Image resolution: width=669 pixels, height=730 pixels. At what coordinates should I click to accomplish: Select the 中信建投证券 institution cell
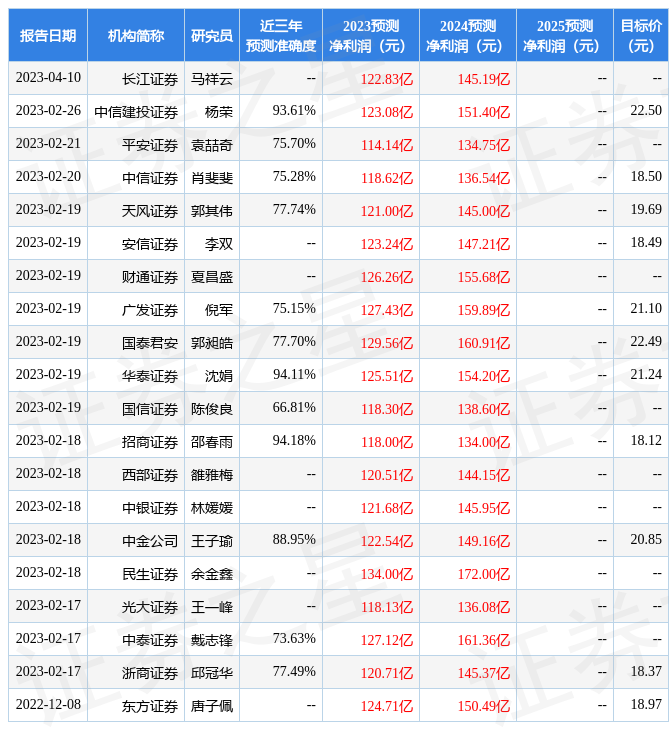tap(136, 112)
